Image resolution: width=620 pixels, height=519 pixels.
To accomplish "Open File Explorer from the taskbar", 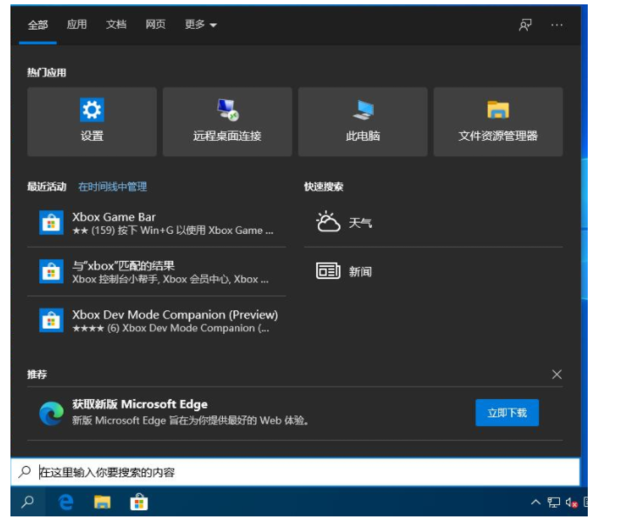I will 102,502.
